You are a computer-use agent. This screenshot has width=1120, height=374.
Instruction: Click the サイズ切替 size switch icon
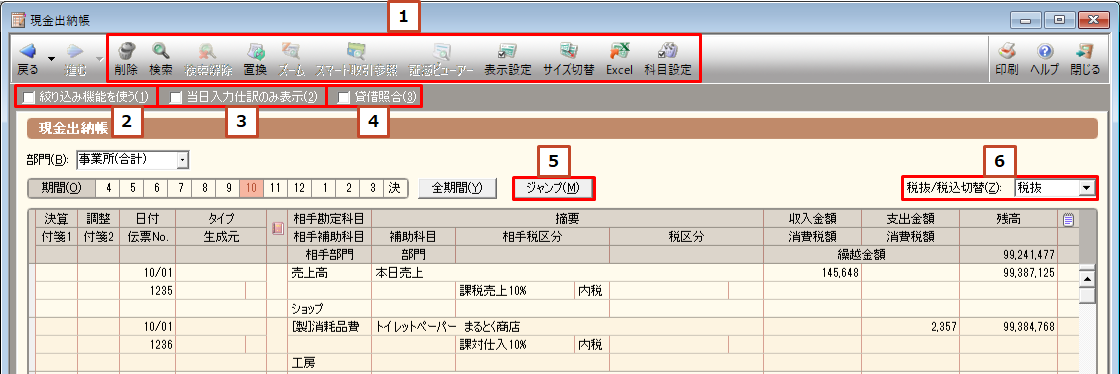pos(569,58)
